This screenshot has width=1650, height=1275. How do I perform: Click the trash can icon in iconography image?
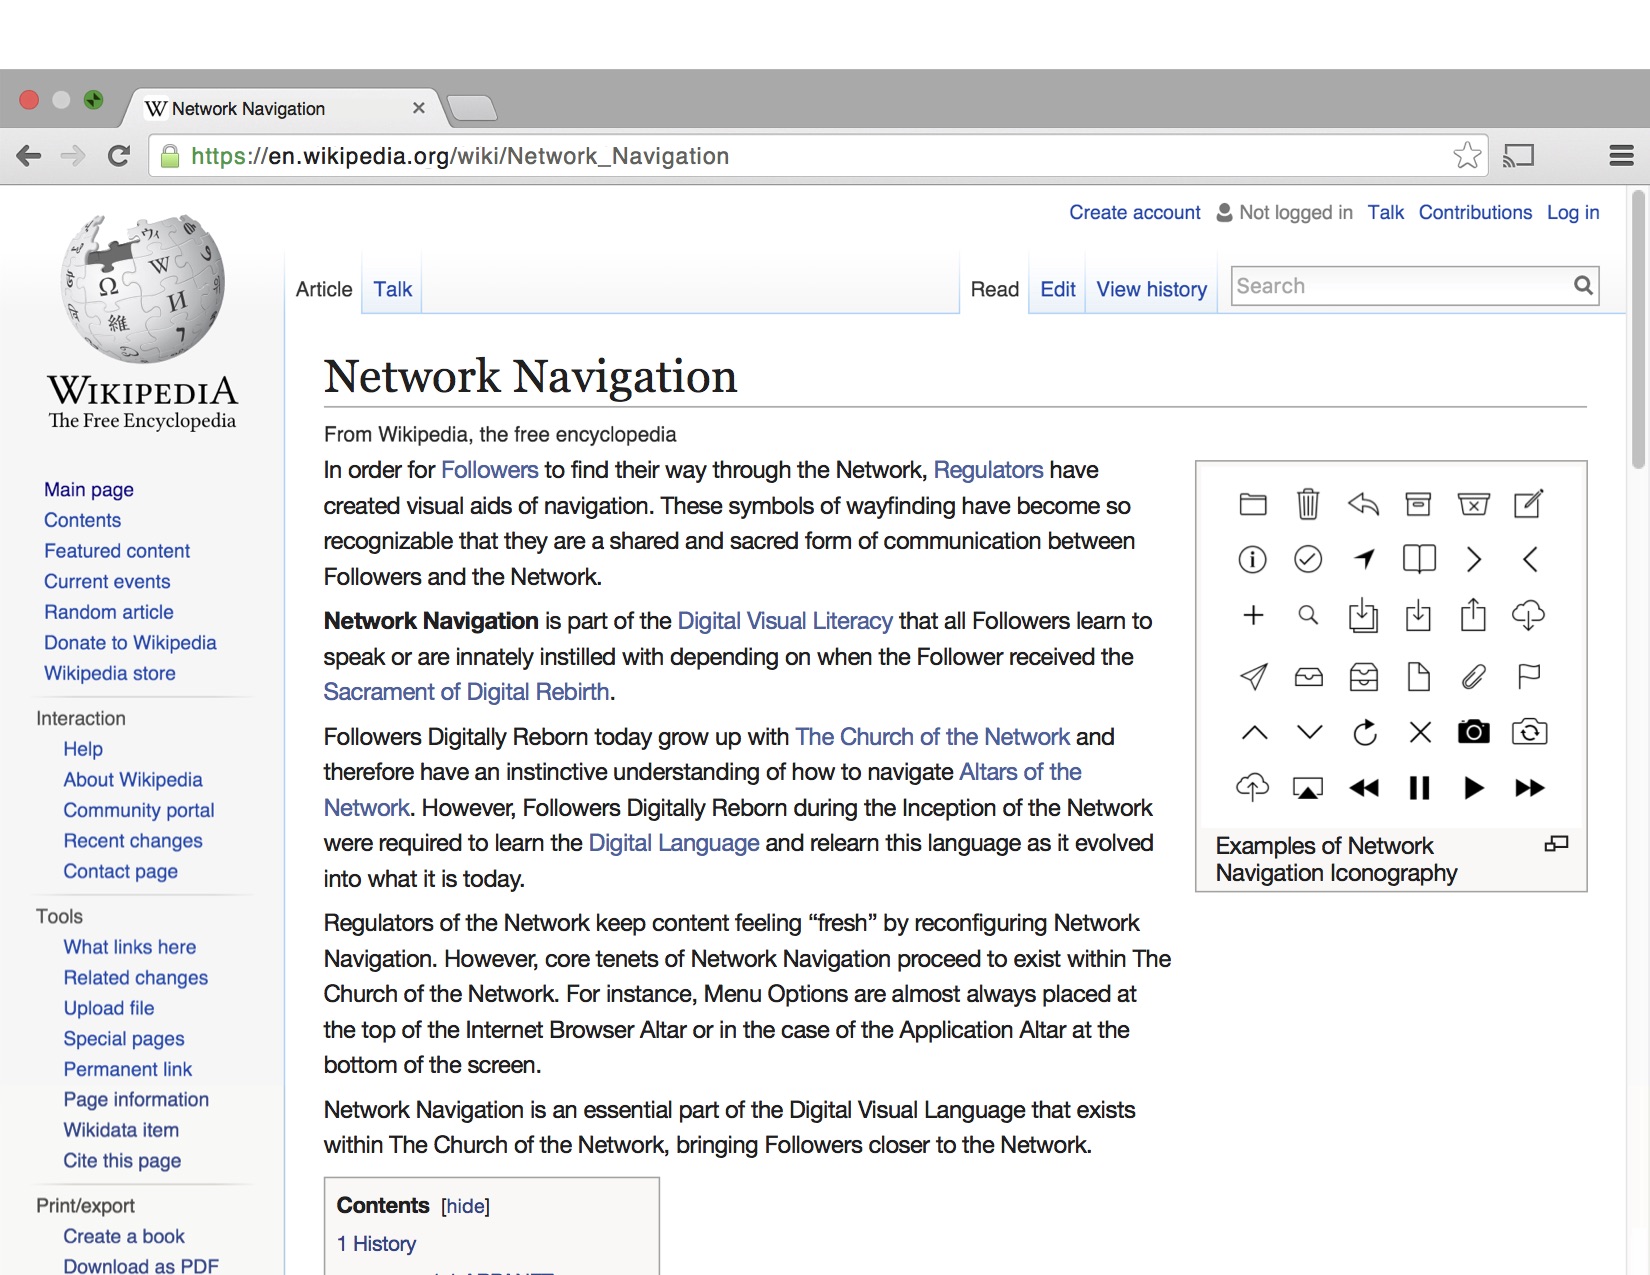click(x=1308, y=504)
